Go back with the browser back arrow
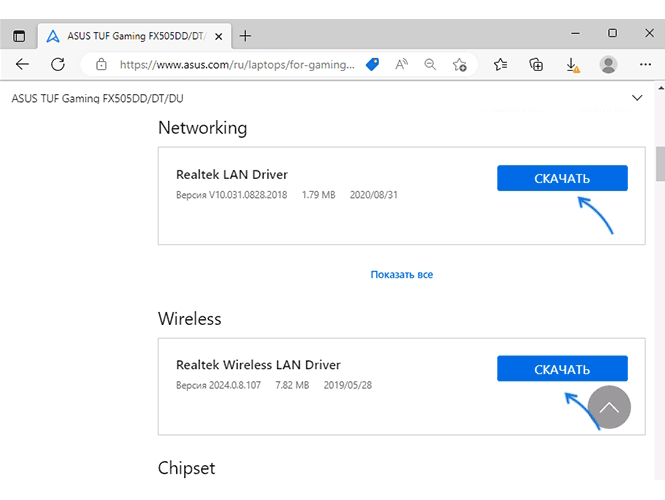The height and width of the screenshot is (500, 665). (x=22, y=64)
